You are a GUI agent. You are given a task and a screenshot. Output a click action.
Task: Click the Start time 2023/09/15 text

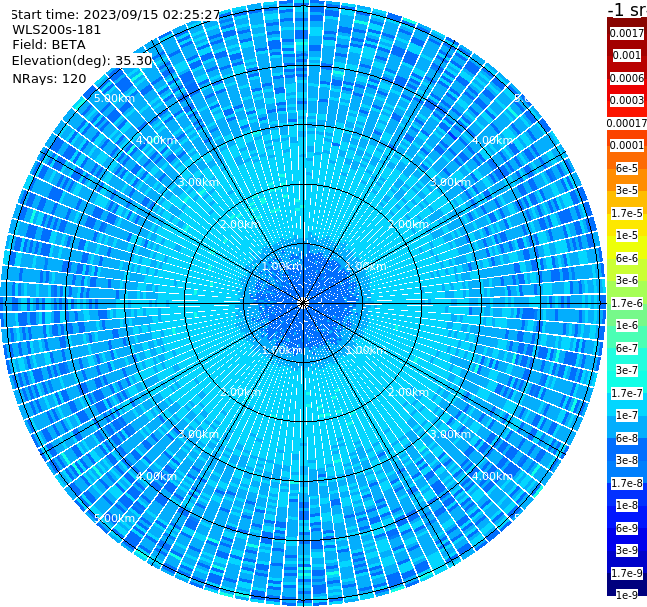[116, 14]
